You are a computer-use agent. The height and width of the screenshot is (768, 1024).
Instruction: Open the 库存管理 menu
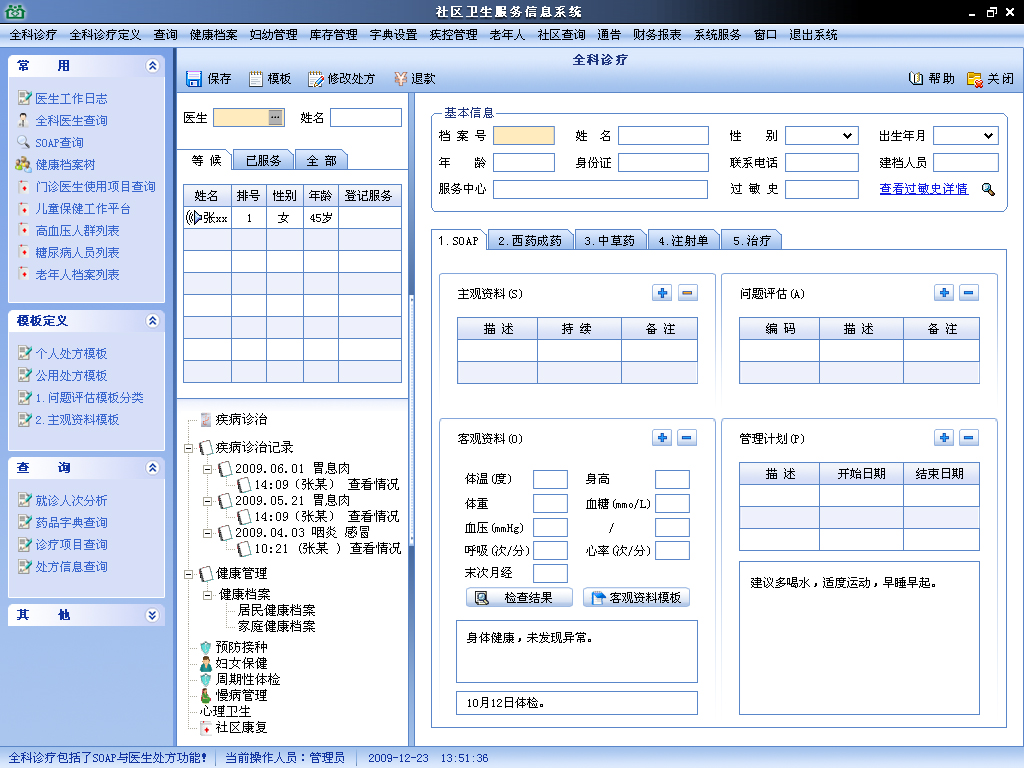[333, 34]
